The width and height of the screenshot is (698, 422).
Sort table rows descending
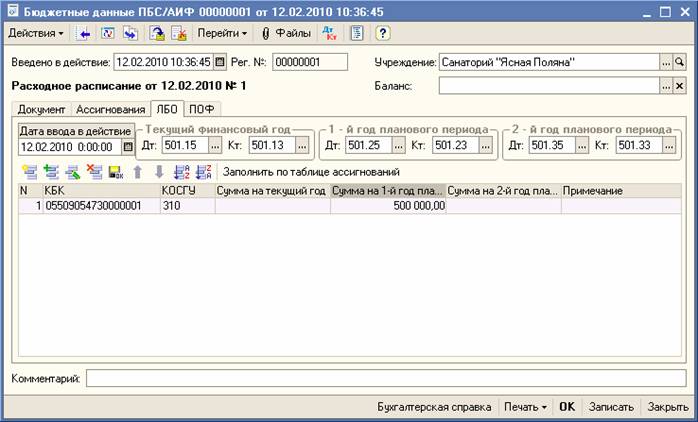(x=204, y=172)
